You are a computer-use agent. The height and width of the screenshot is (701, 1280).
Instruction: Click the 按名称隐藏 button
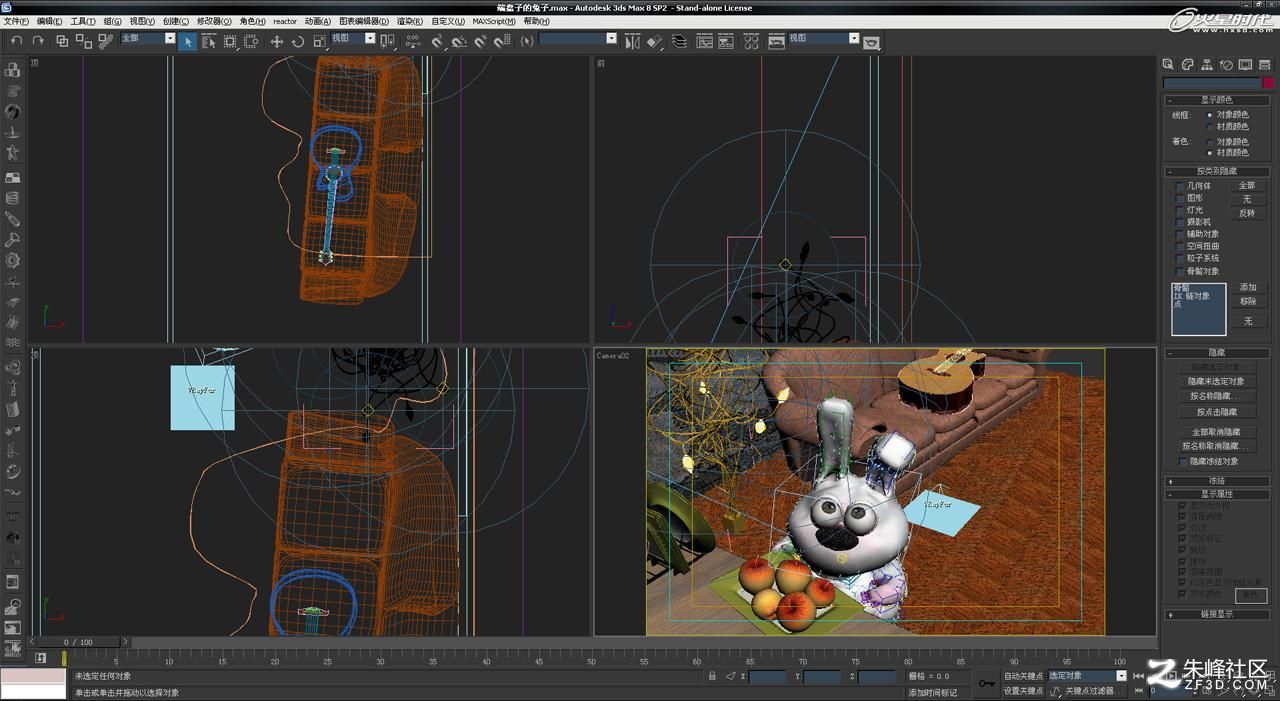click(1216, 396)
